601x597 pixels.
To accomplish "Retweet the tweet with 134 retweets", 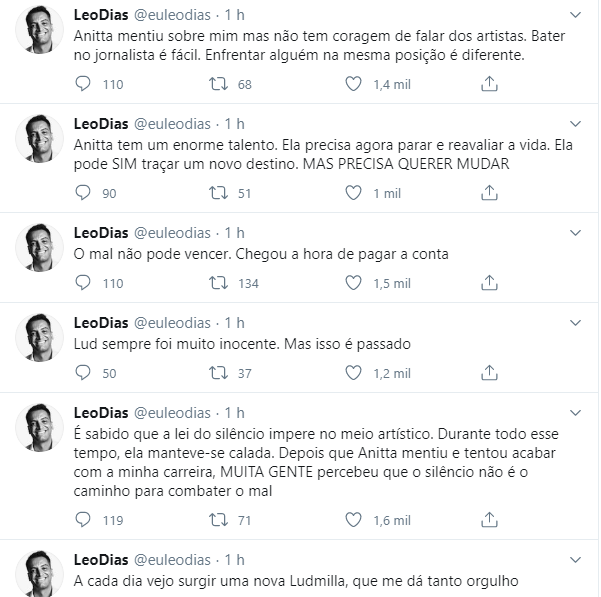I will click(x=218, y=283).
